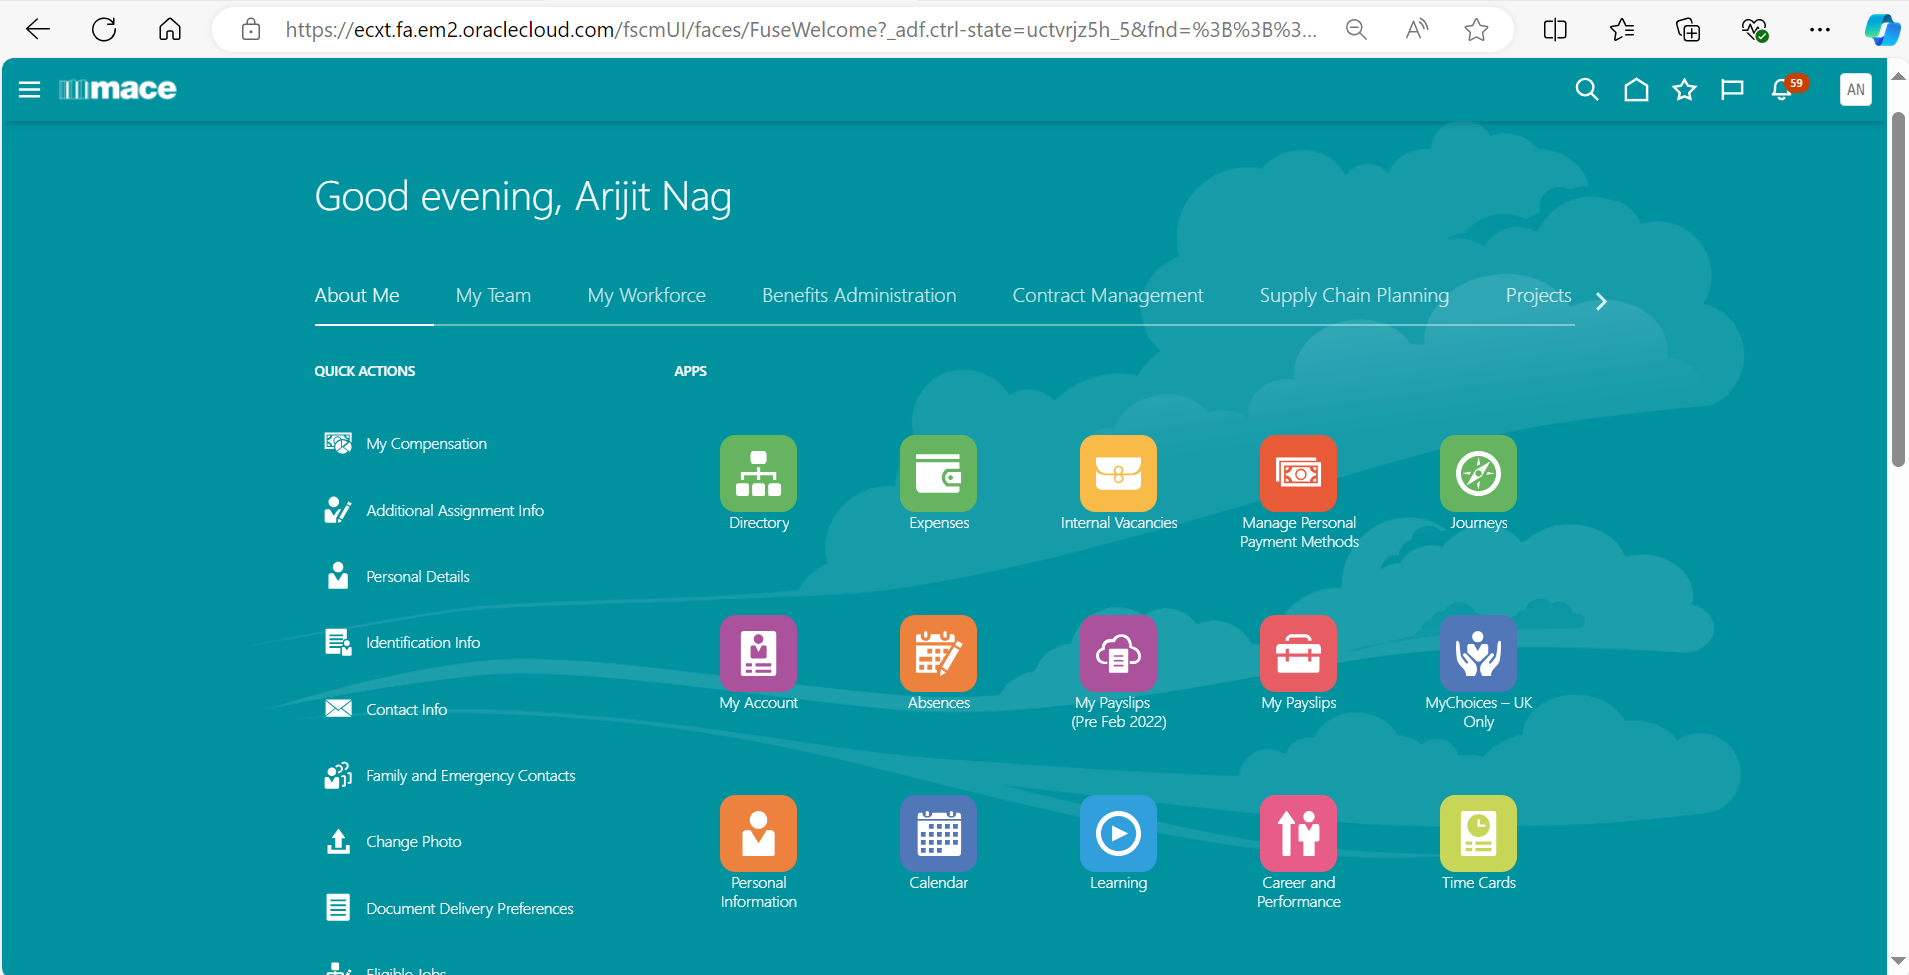The width and height of the screenshot is (1909, 975).
Task: Click the page vertical scrollbar thumb
Action: point(1898,289)
